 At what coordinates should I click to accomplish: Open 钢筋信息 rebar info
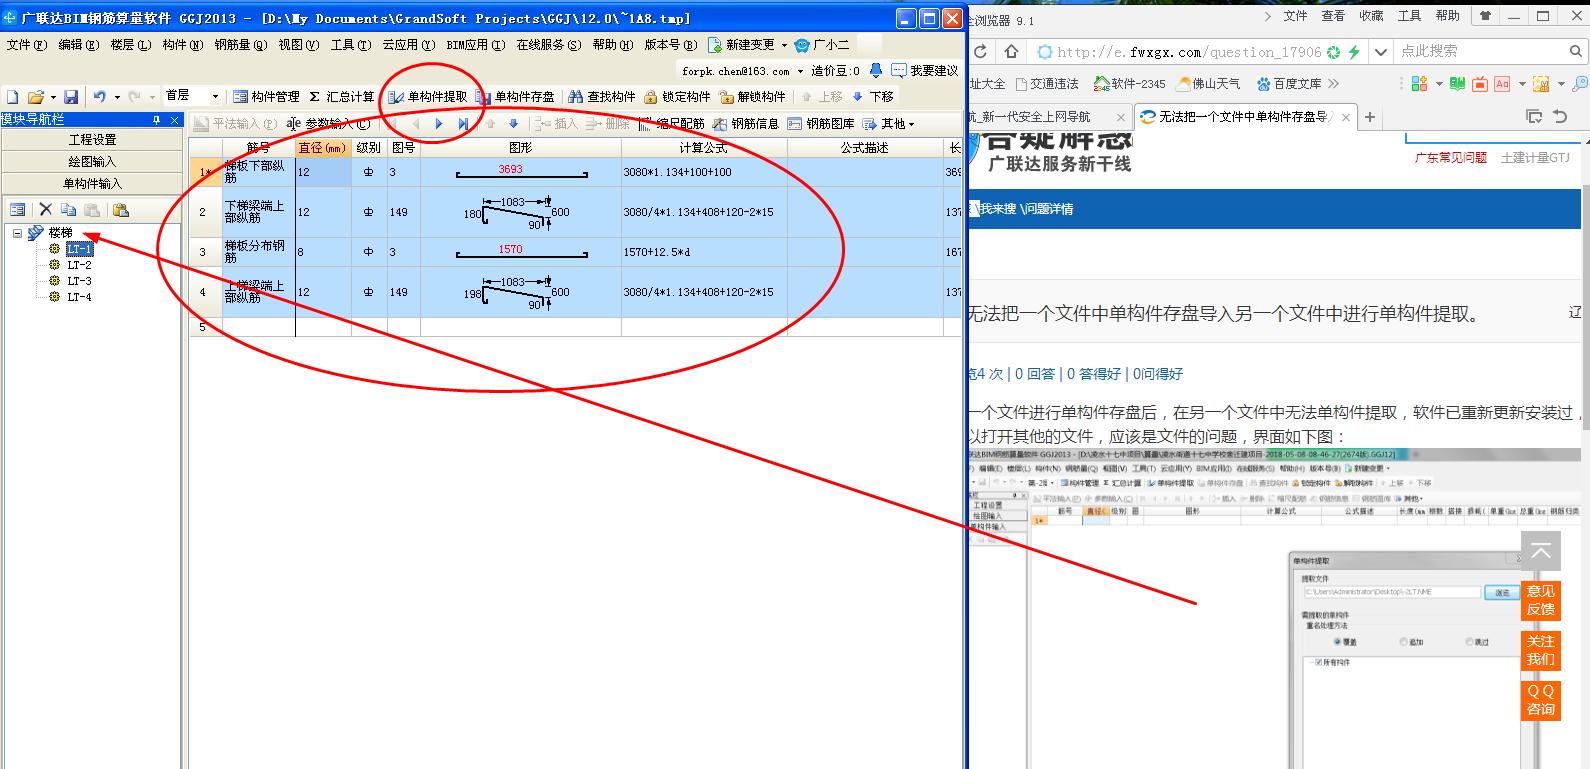click(x=746, y=124)
